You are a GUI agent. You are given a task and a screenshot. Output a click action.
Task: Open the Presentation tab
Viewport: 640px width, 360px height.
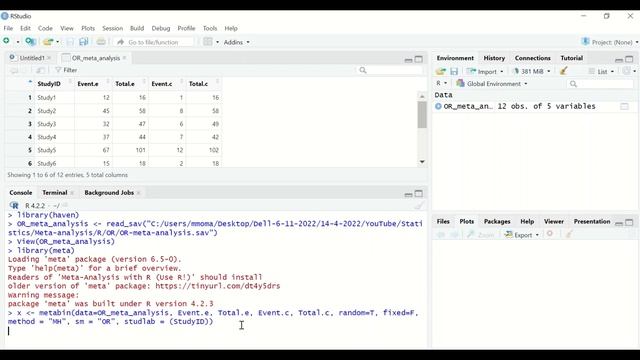tap(592, 222)
